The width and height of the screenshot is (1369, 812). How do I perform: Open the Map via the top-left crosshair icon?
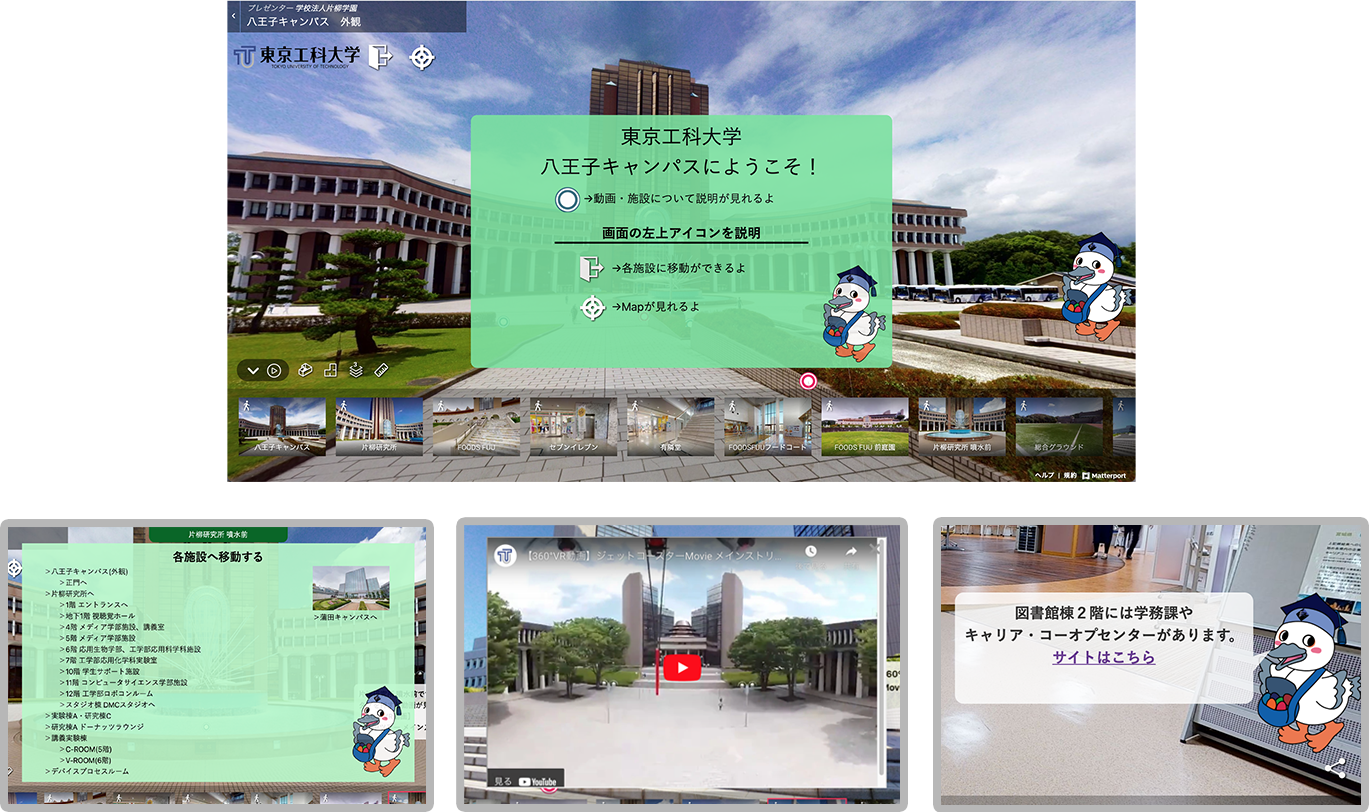coord(422,57)
